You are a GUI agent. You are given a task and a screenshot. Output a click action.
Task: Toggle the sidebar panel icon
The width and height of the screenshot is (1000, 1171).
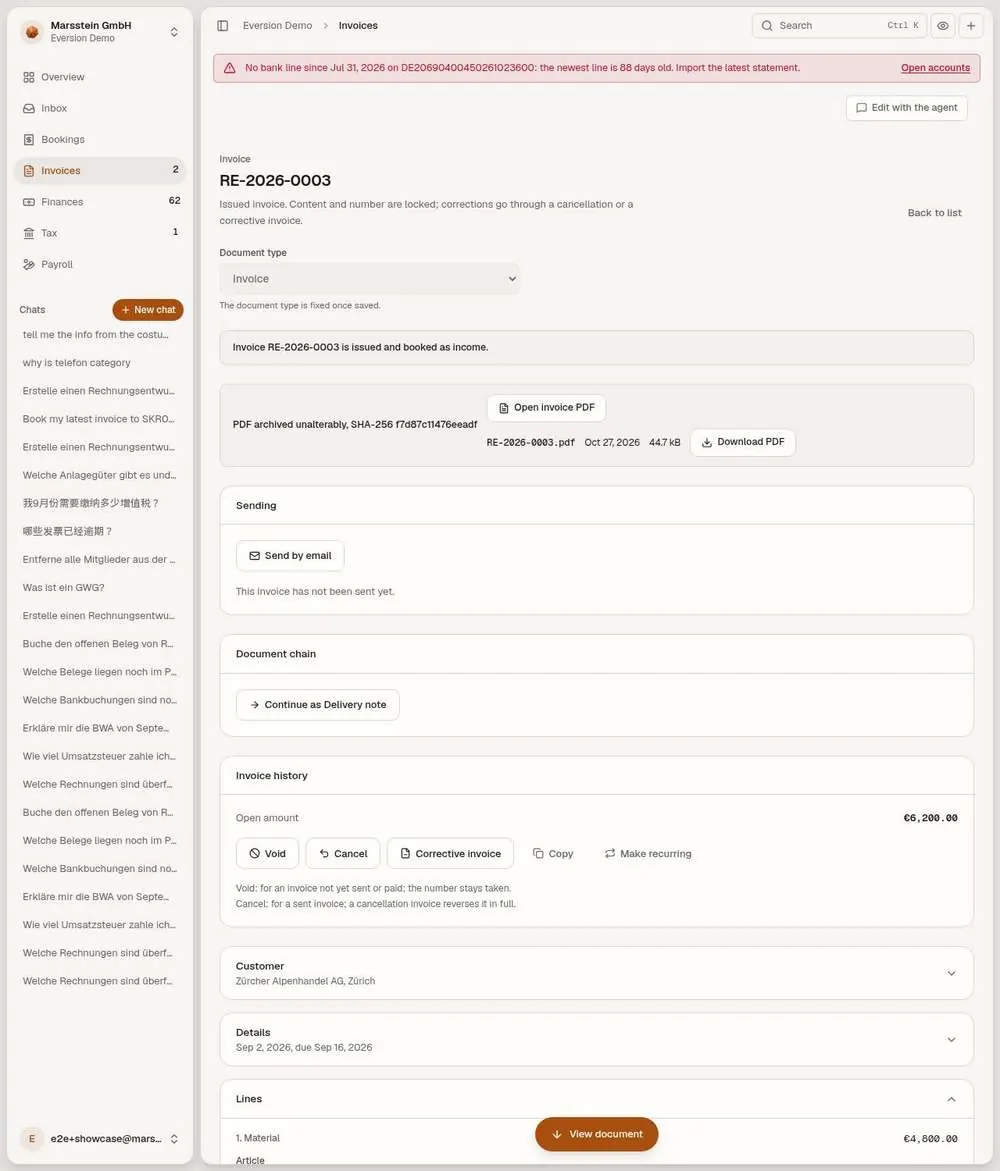click(223, 25)
